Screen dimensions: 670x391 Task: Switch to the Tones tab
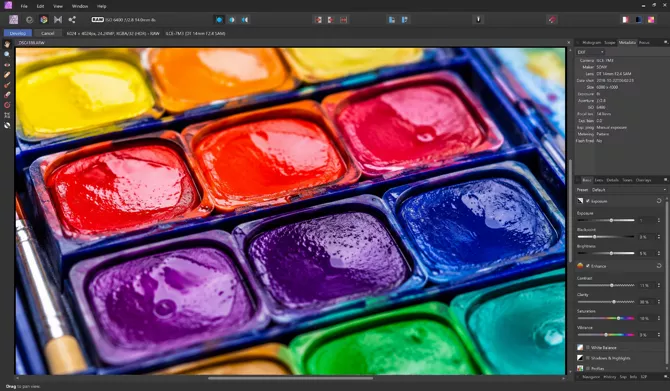(627, 180)
